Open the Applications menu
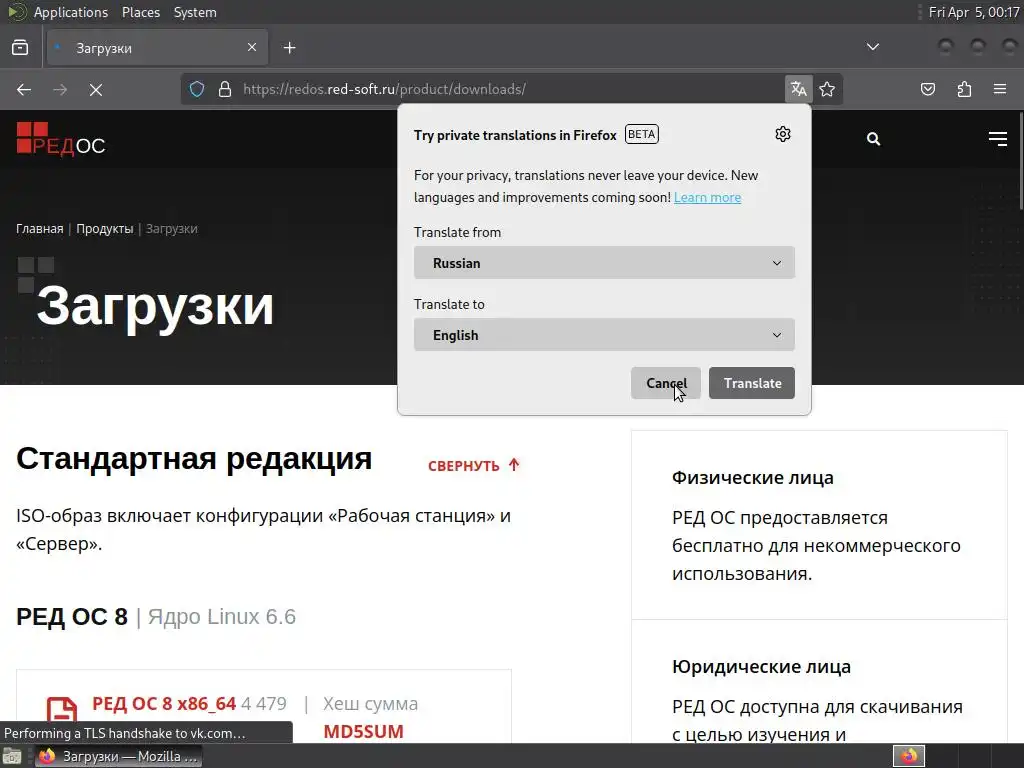 point(71,12)
